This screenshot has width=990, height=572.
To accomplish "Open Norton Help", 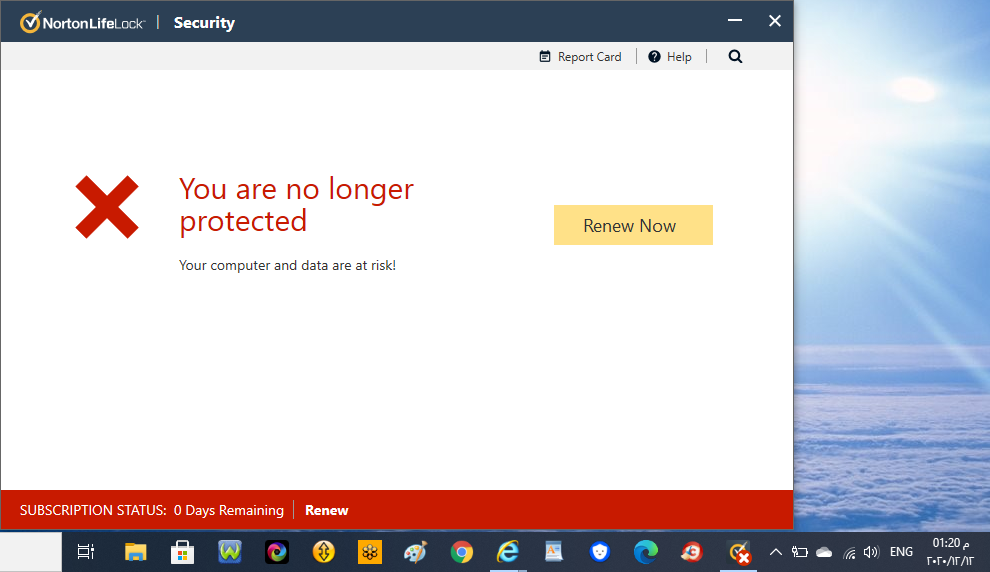I will pyautogui.click(x=670, y=57).
